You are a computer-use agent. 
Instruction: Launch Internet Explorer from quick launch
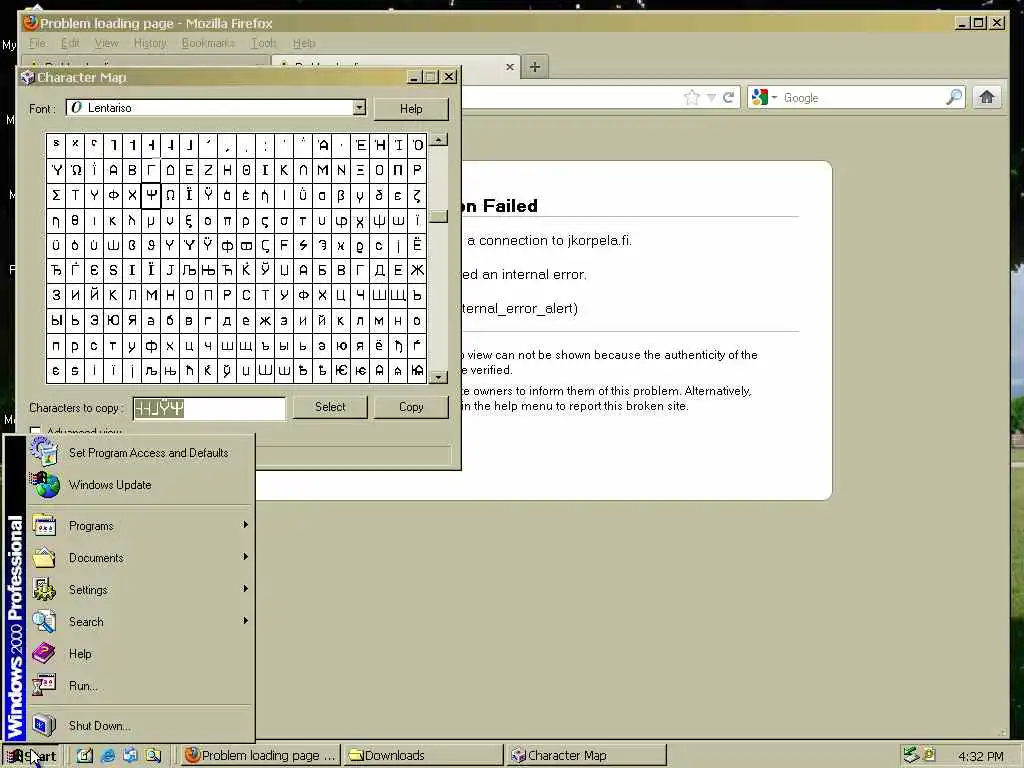[x=108, y=756]
